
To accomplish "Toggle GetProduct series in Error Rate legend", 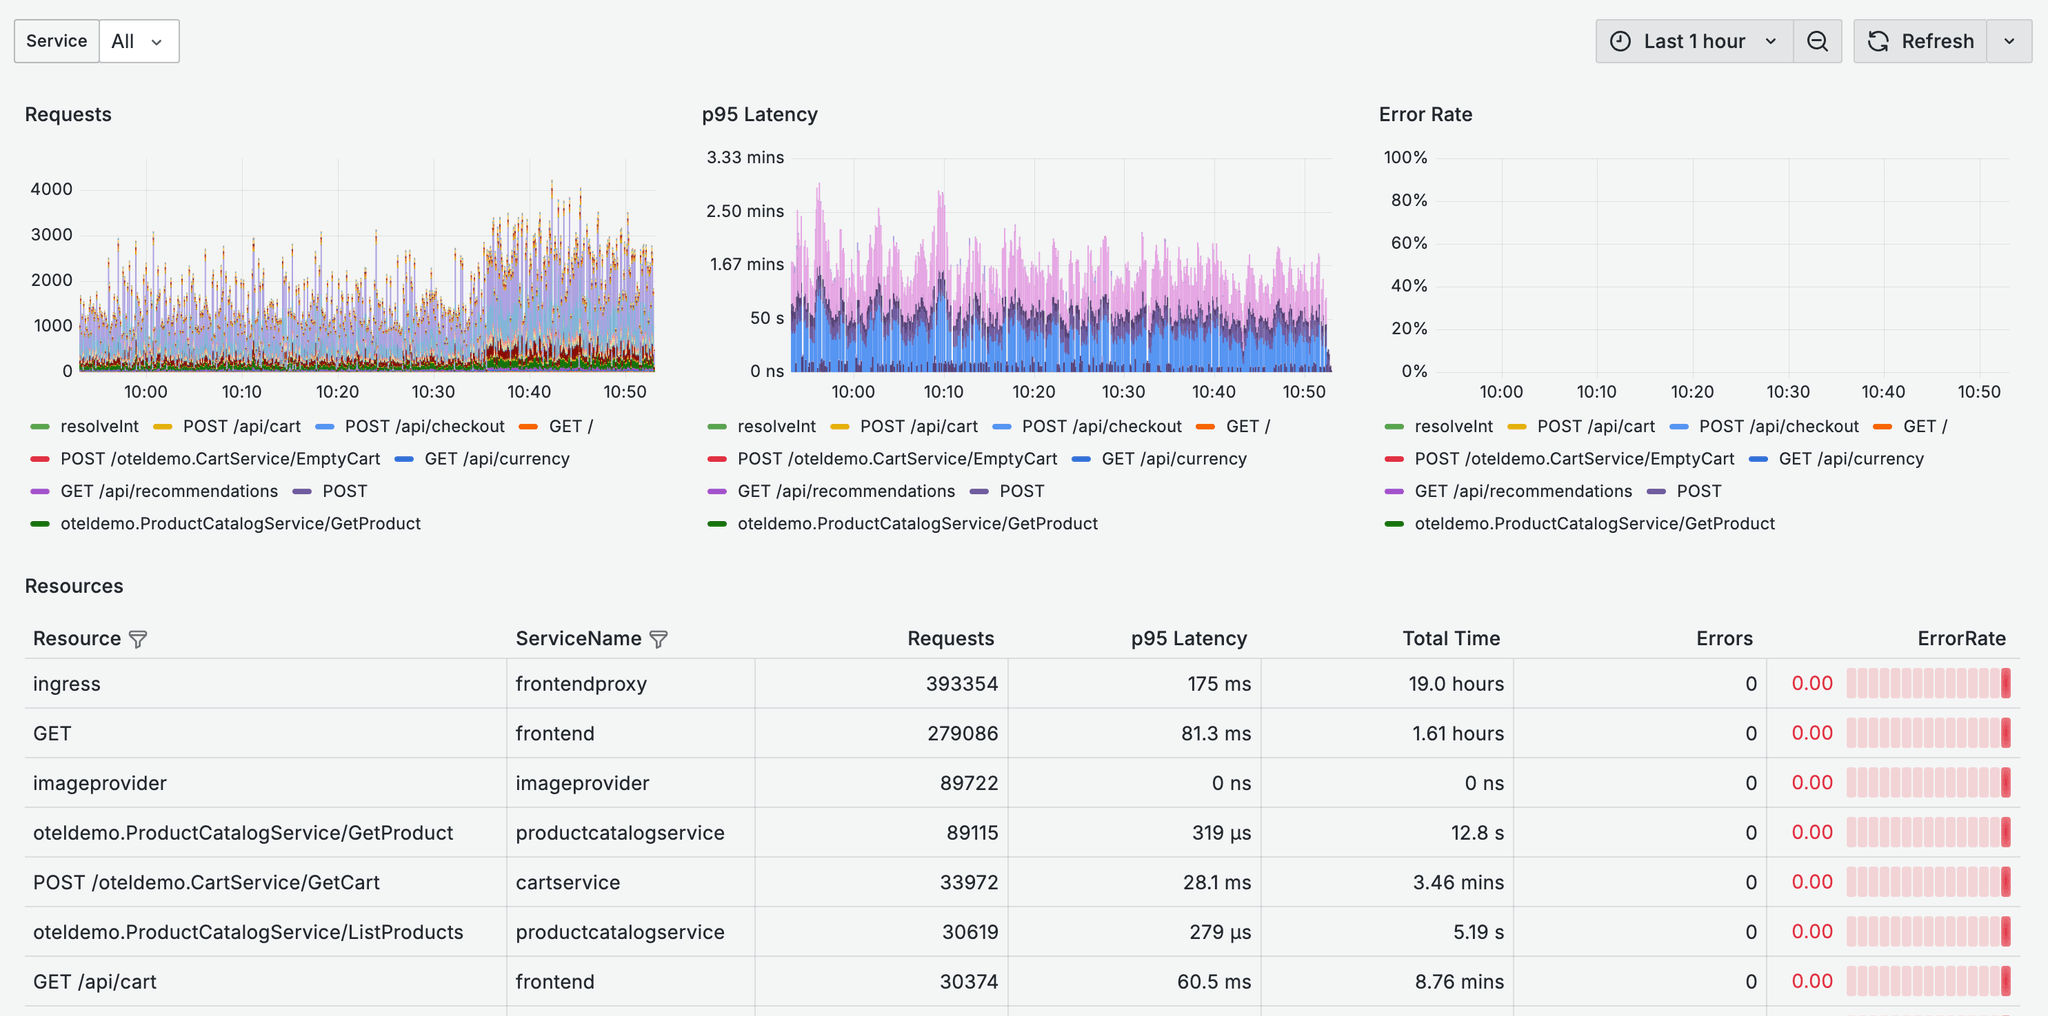I will (x=1594, y=524).
